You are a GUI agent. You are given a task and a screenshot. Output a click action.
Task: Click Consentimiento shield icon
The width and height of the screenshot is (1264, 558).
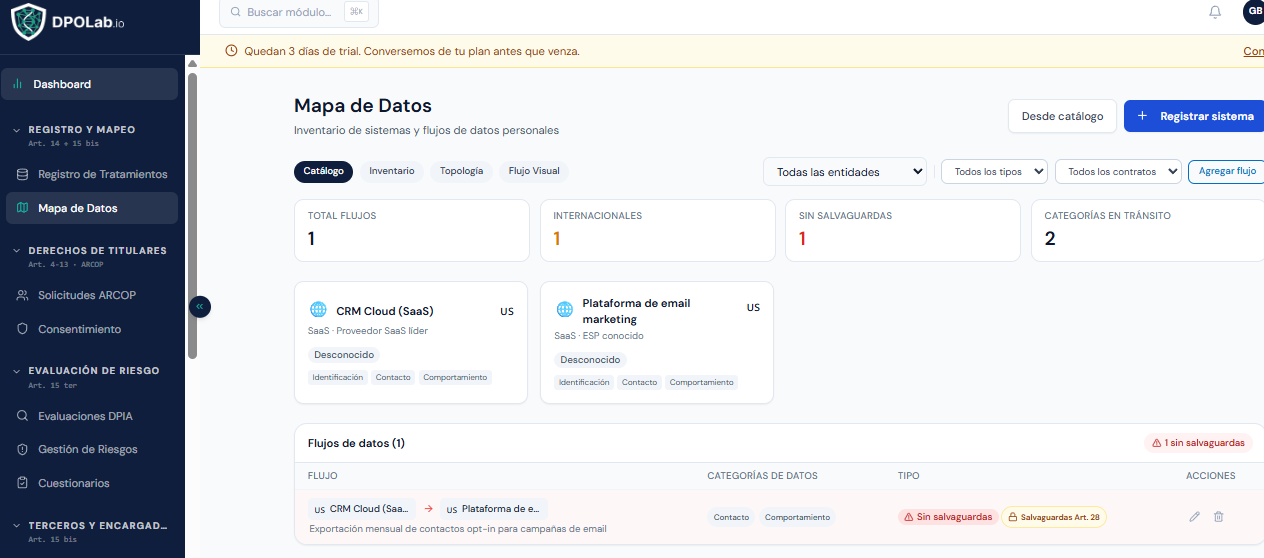point(23,329)
